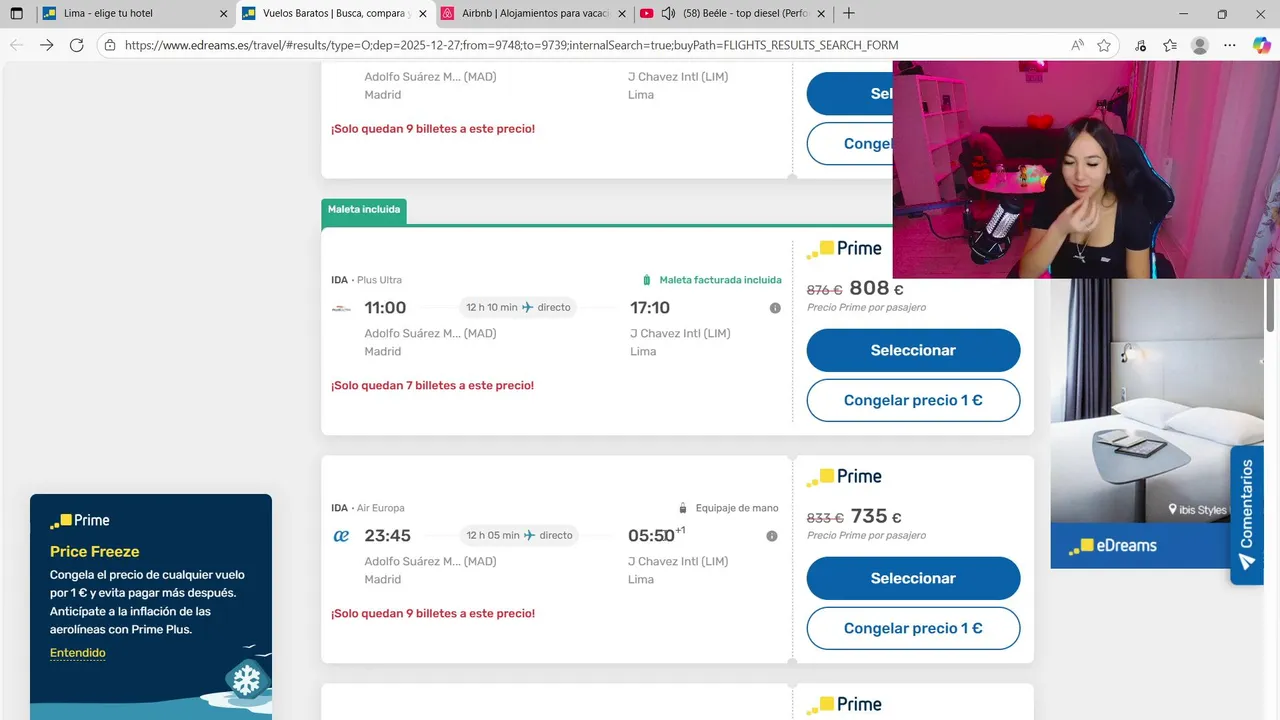The height and width of the screenshot is (720, 1280).
Task: Click the '23:45' departure time
Action: (x=387, y=536)
